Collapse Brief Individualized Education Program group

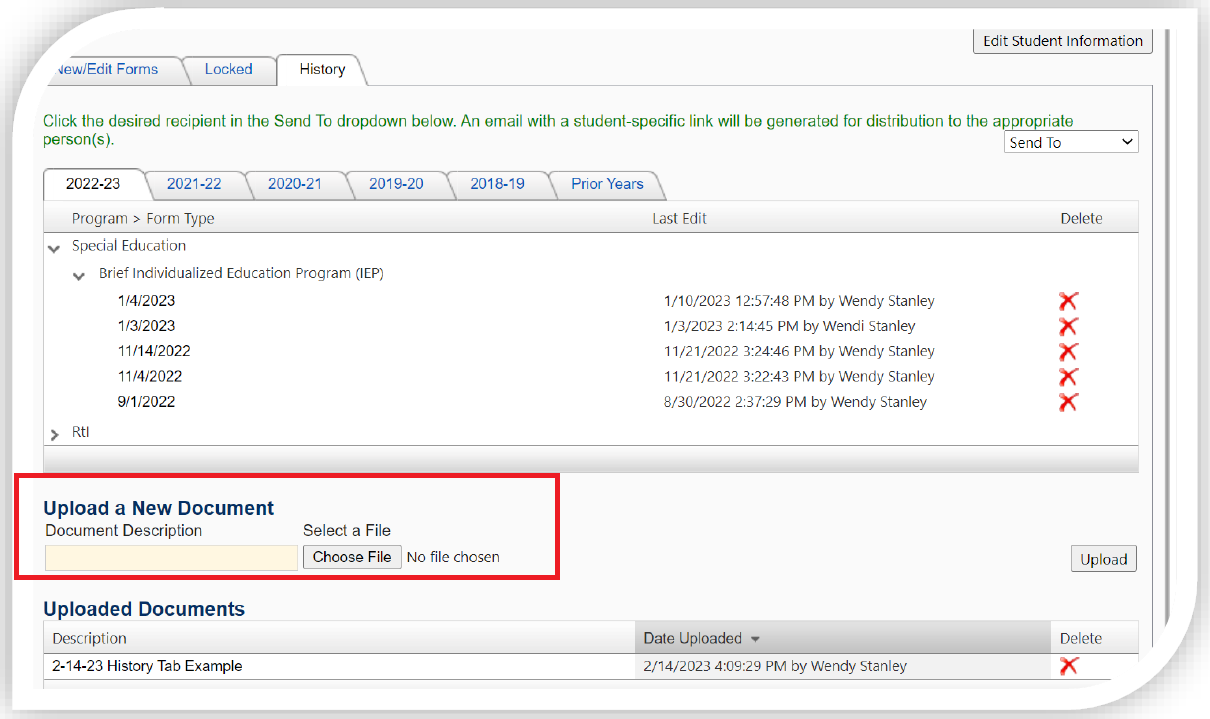point(80,275)
